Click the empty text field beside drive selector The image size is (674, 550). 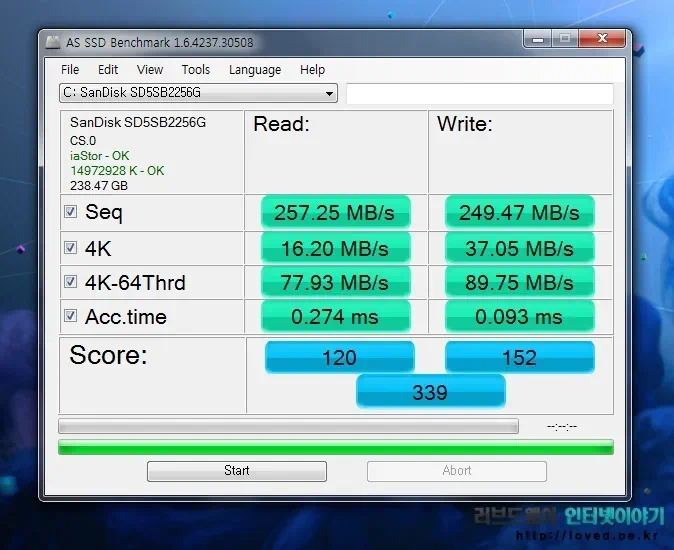pyautogui.click(x=479, y=94)
